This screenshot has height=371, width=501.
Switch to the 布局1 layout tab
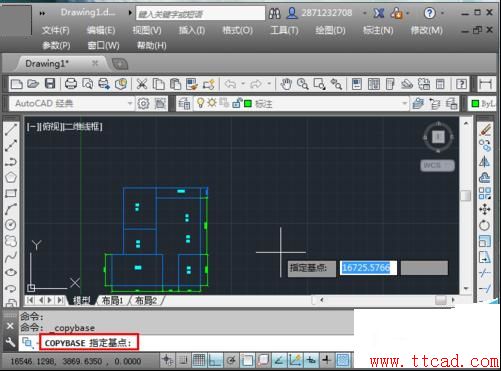tap(113, 301)
